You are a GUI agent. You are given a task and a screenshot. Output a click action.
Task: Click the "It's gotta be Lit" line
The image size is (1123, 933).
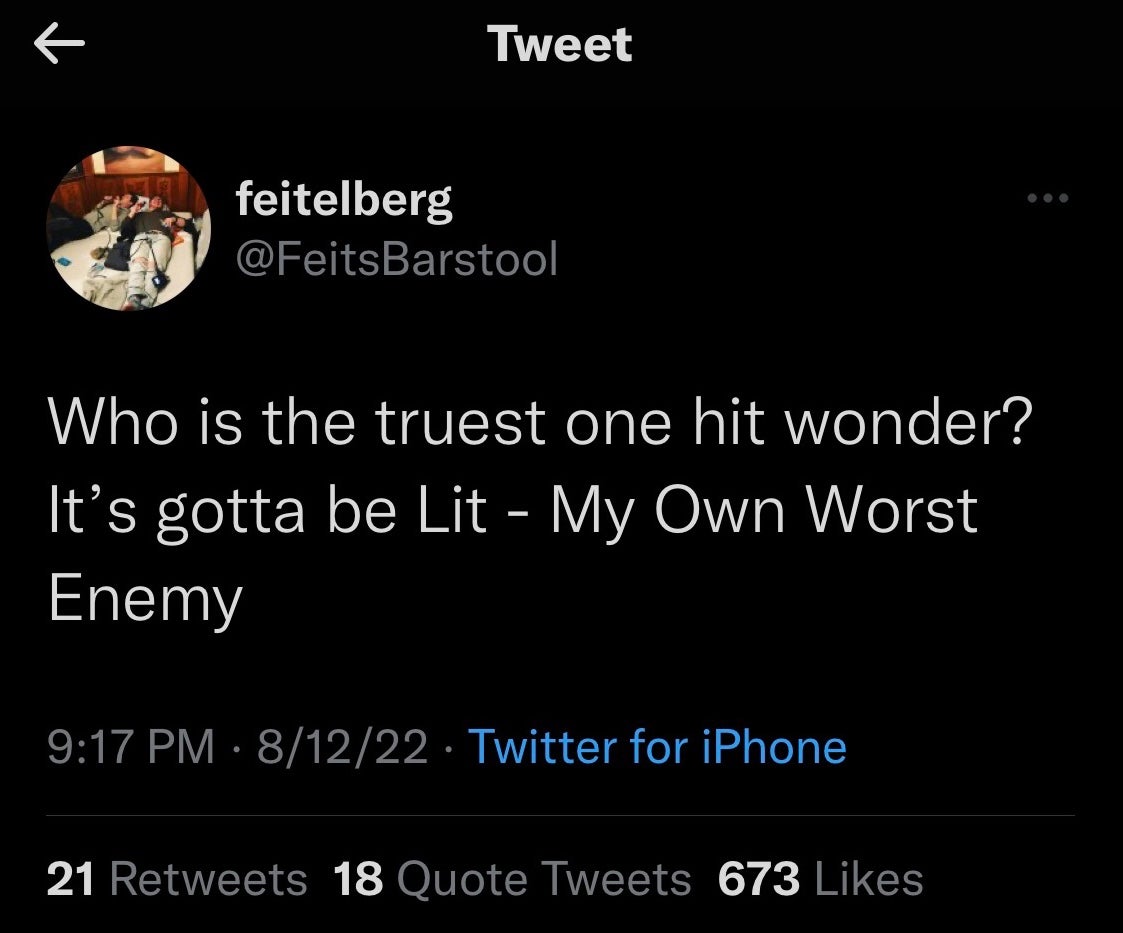[x=267, y=512]
